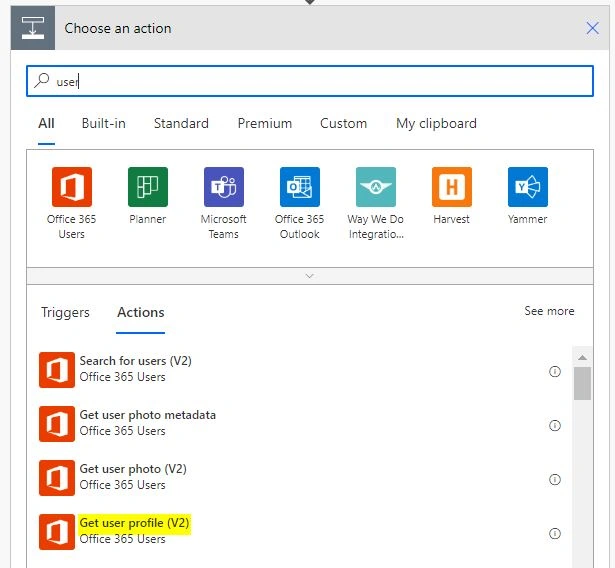Switch to the Built-in tab
Screen dimensions: 615x568
point(104,124)
